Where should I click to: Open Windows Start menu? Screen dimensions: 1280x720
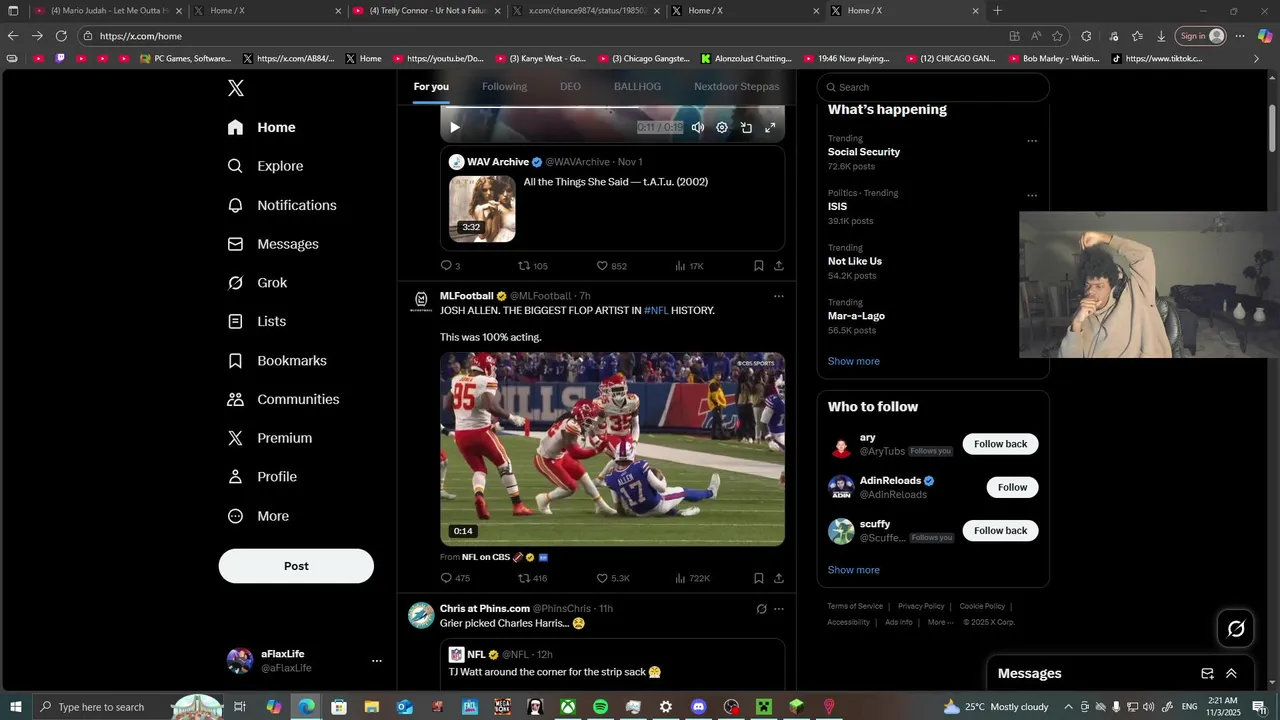[16, 707]
